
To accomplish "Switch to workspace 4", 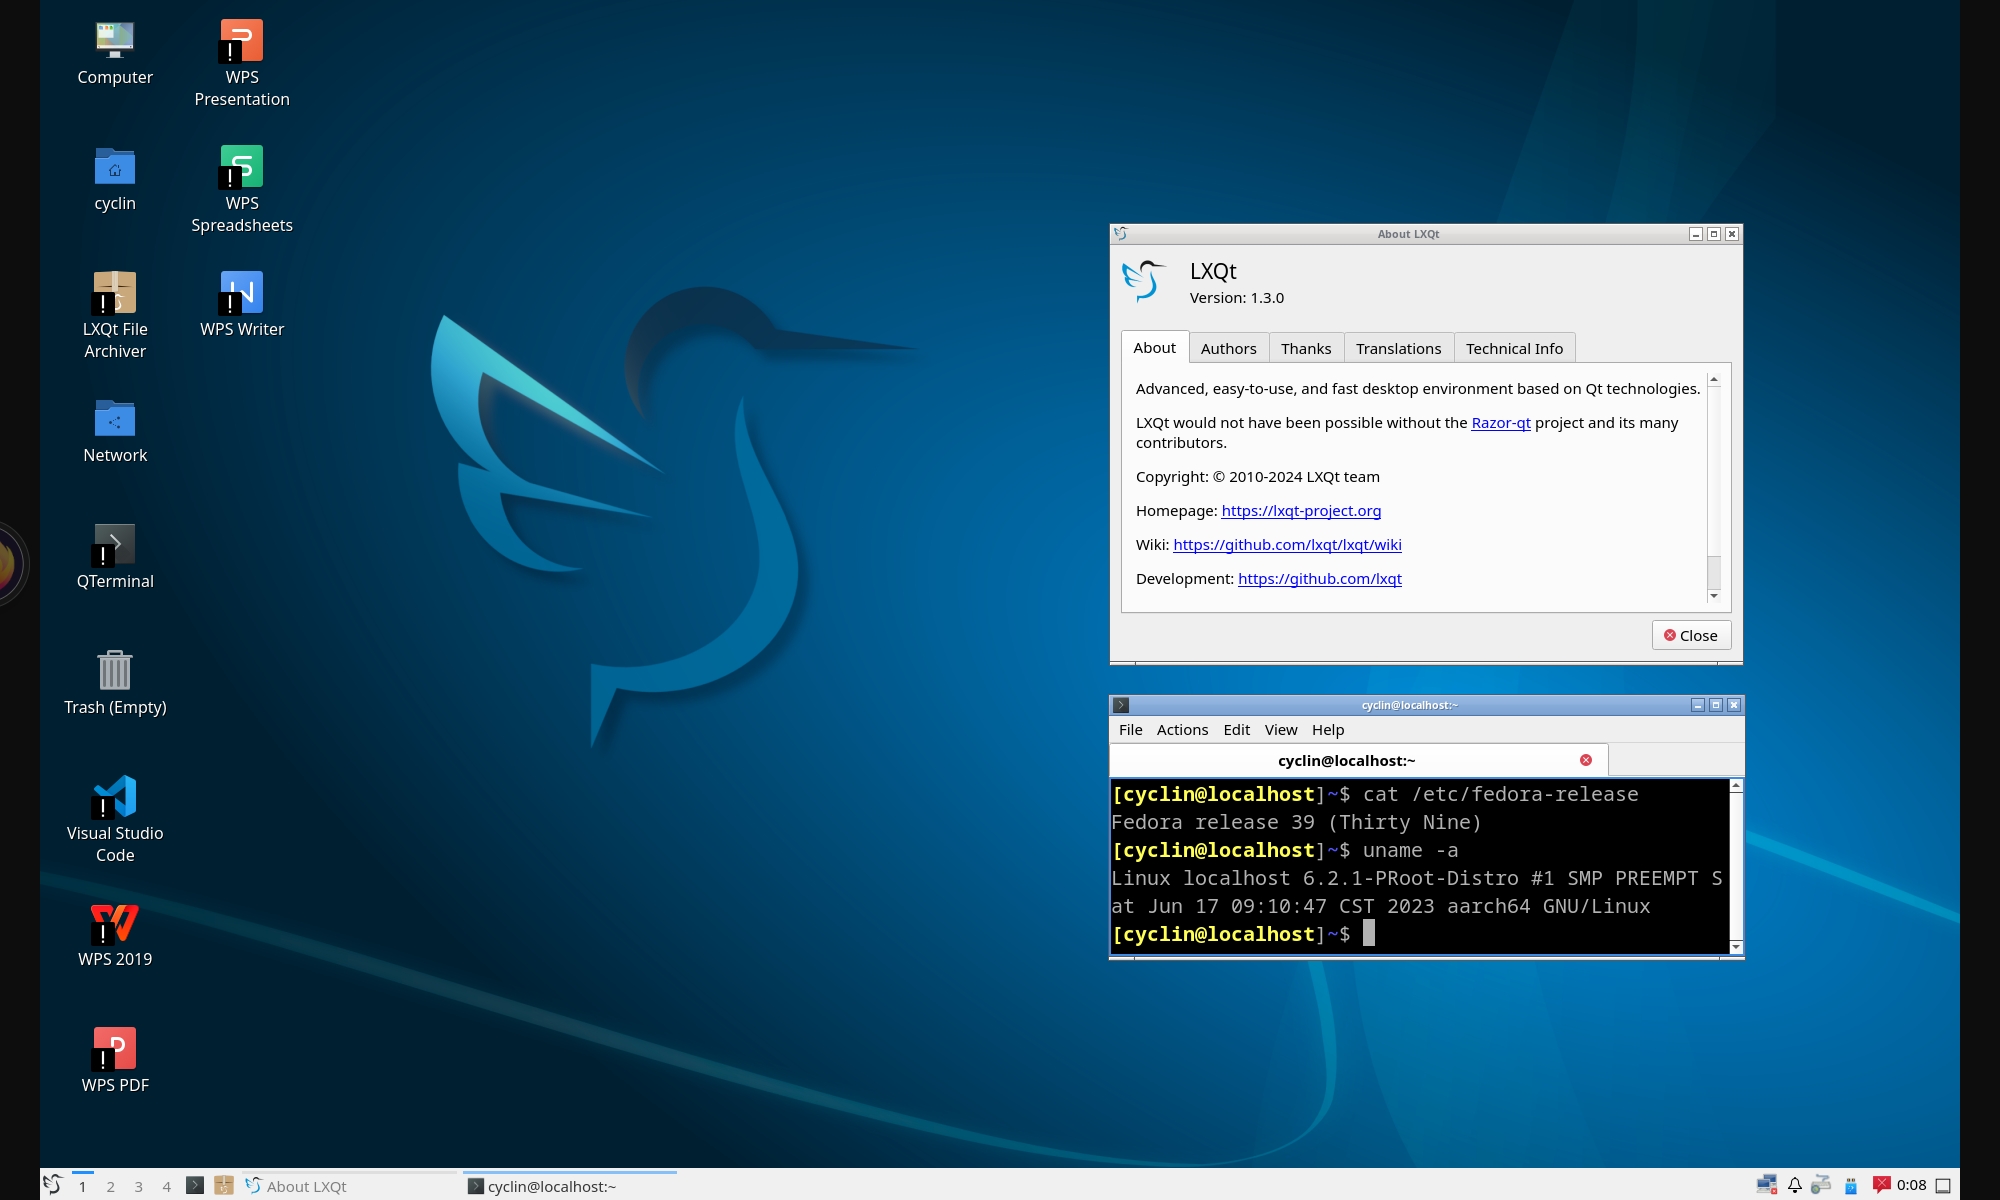I will [167, 1186].
